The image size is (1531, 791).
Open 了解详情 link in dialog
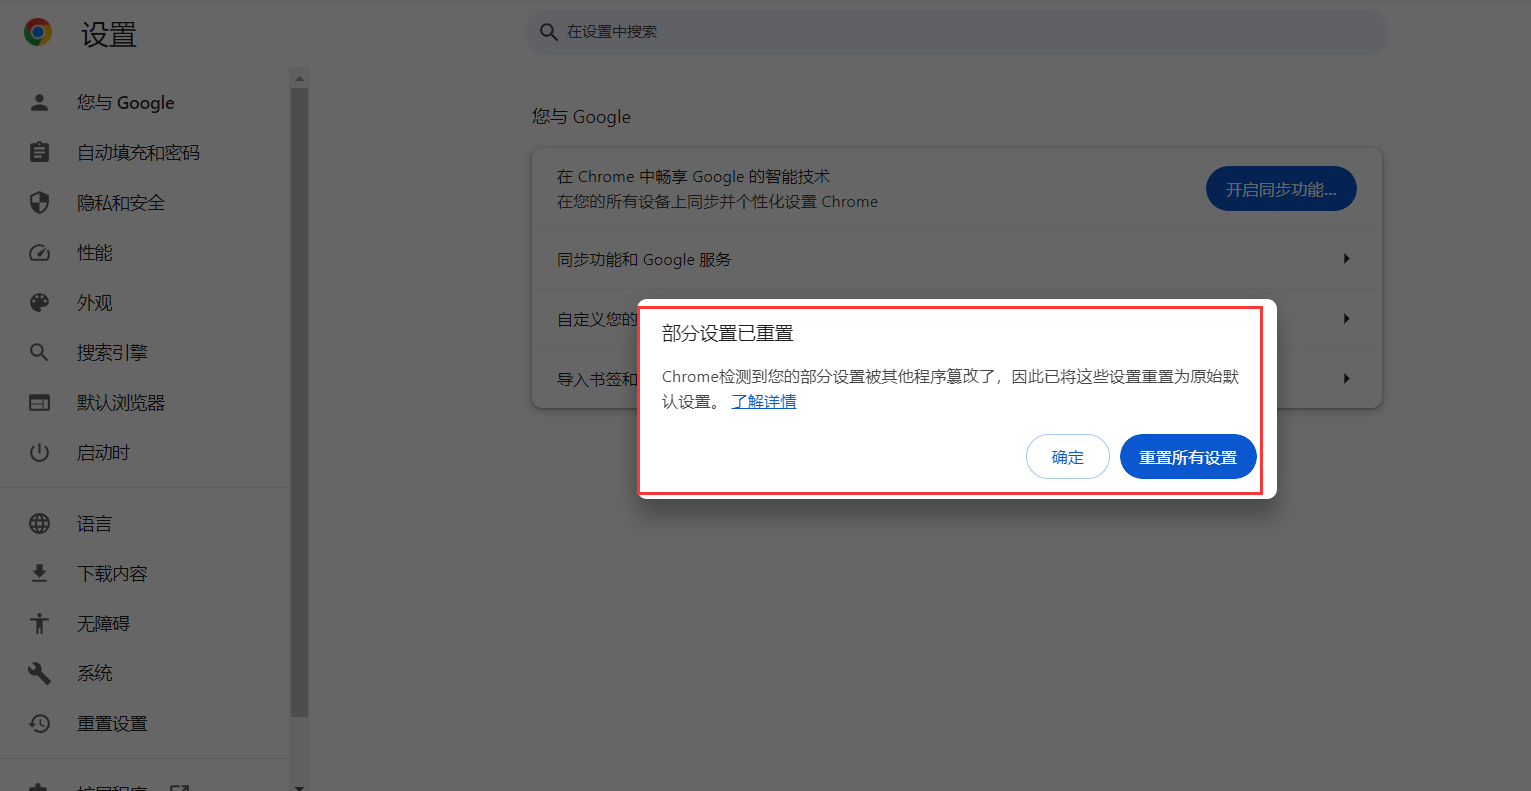point(764,401)
